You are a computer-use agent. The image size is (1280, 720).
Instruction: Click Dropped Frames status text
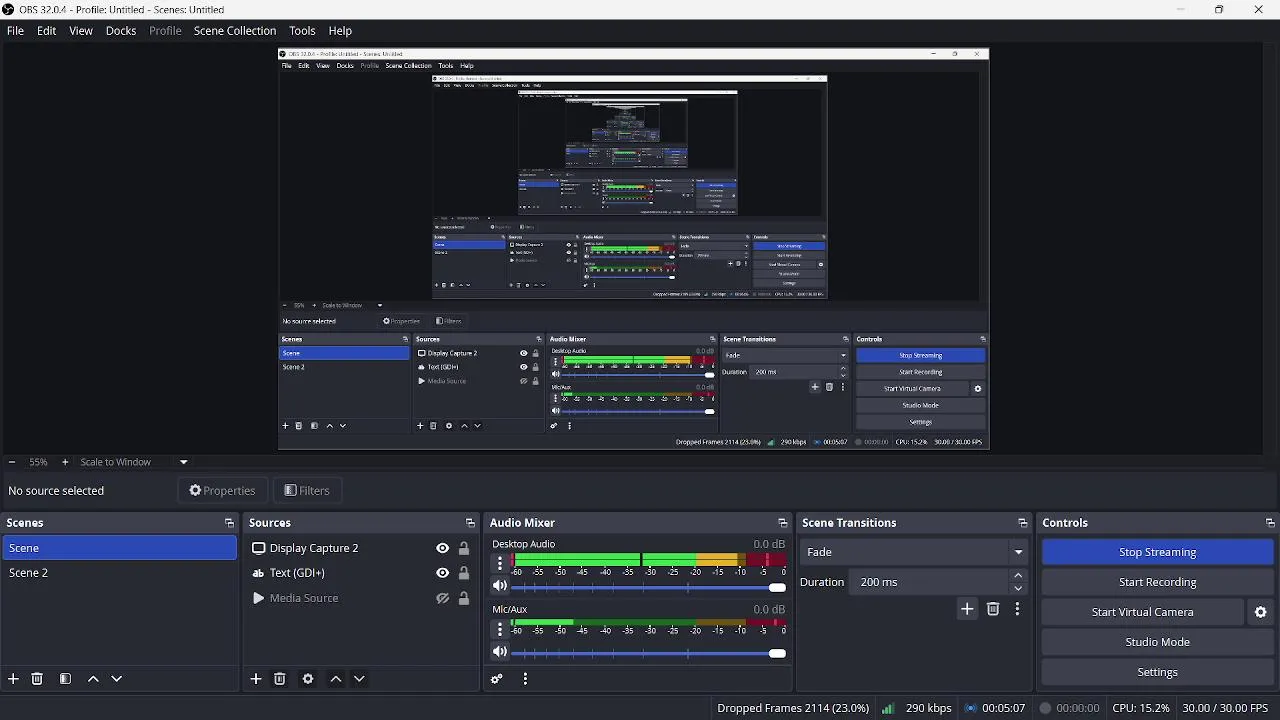[x=793, y=708]
